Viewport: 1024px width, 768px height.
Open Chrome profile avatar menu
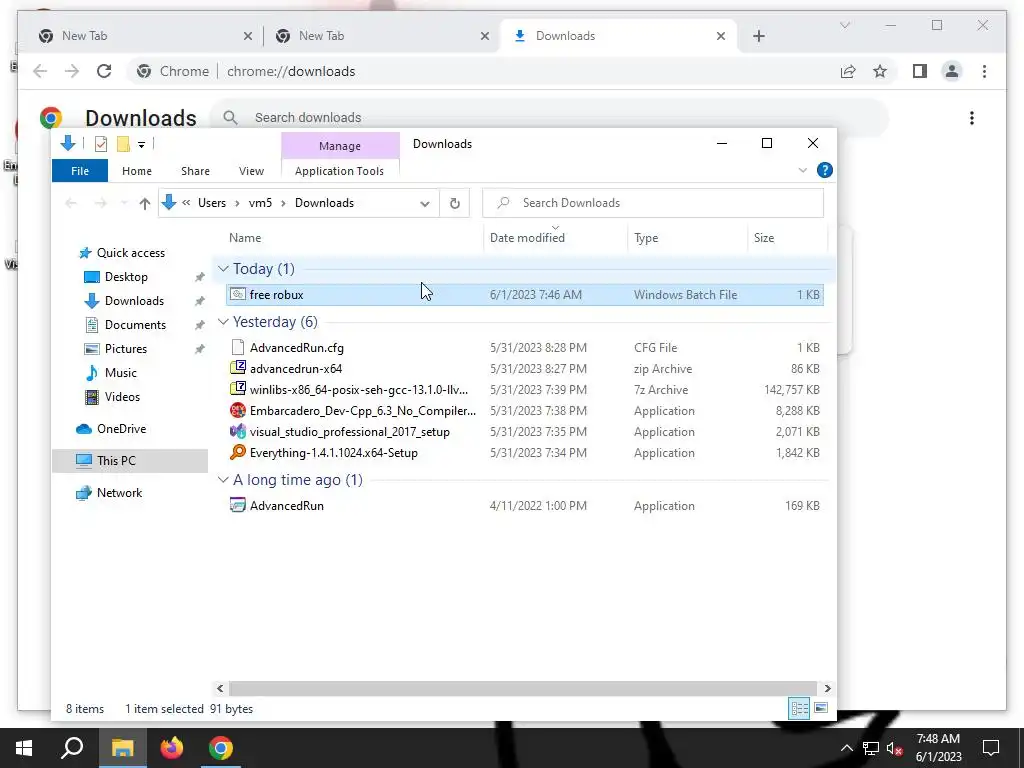point(952,71)
